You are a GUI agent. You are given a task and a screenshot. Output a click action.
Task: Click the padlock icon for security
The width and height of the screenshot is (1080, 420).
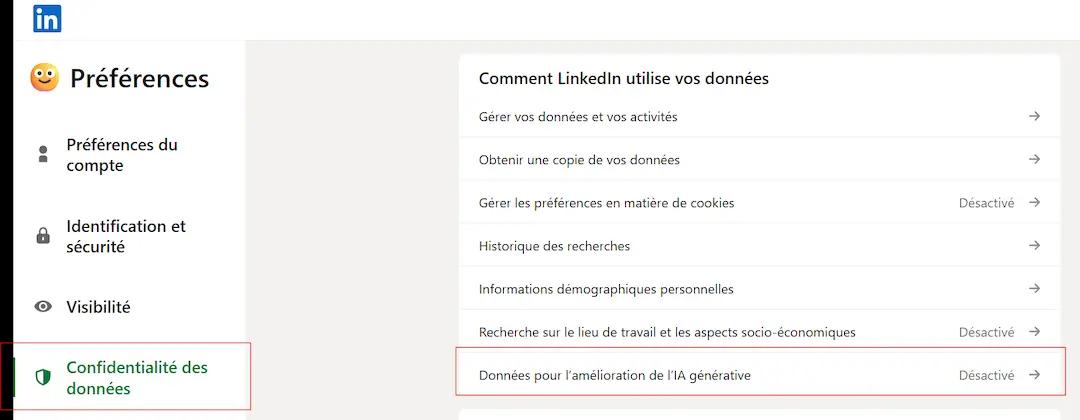point(43,237)
